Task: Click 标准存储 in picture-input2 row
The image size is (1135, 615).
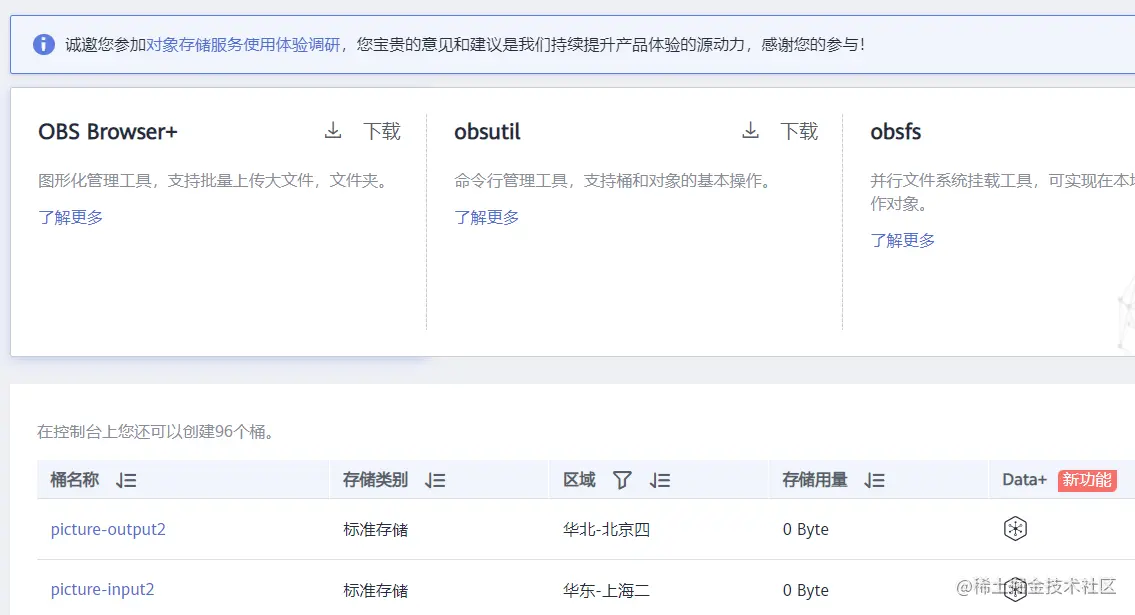Action: (376, 590)
